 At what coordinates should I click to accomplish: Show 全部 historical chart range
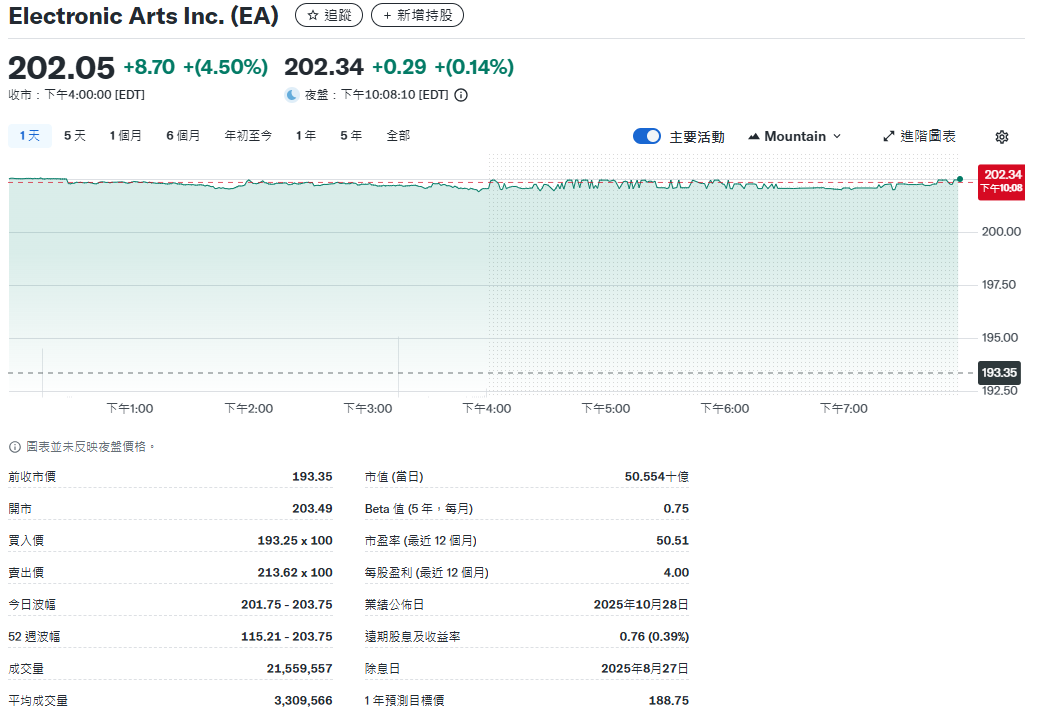pyautogui.click(x=398, y=136)
